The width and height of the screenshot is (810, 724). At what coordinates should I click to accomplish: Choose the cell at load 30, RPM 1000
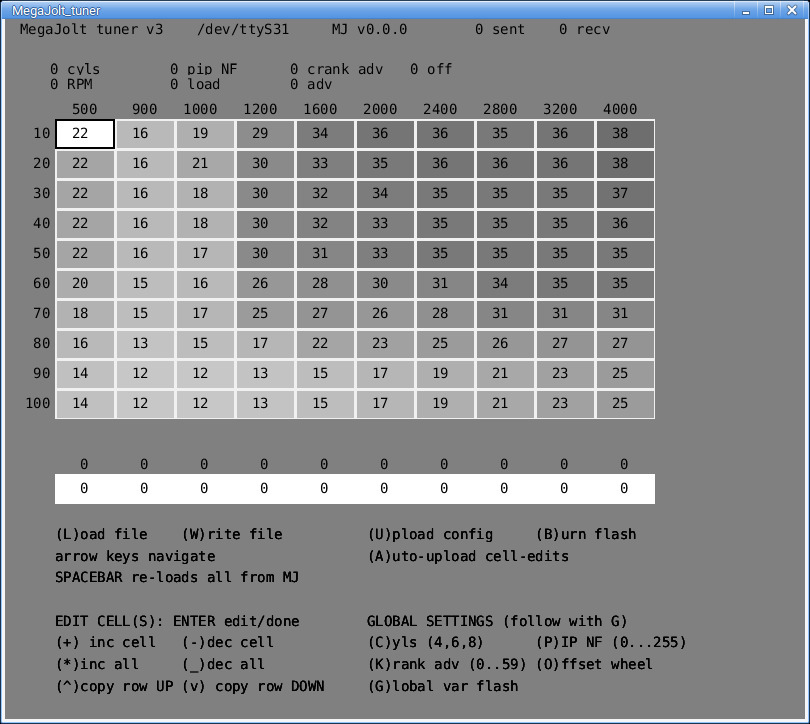[x=205, y=194]
